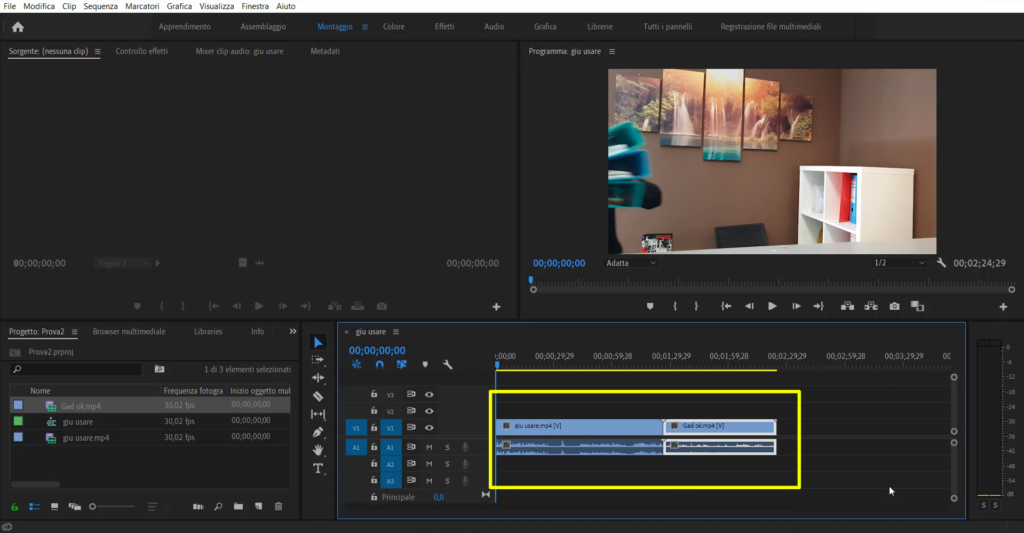Delete selected item with trash icon

278,506
